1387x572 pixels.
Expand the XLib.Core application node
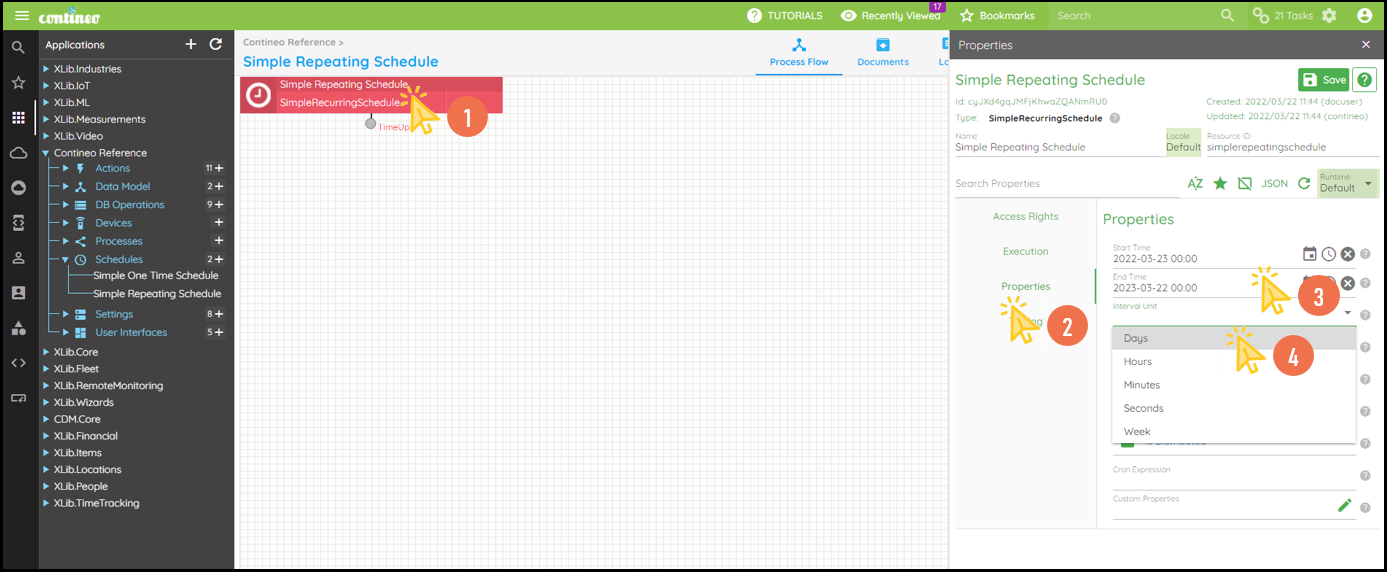point(46,353)
